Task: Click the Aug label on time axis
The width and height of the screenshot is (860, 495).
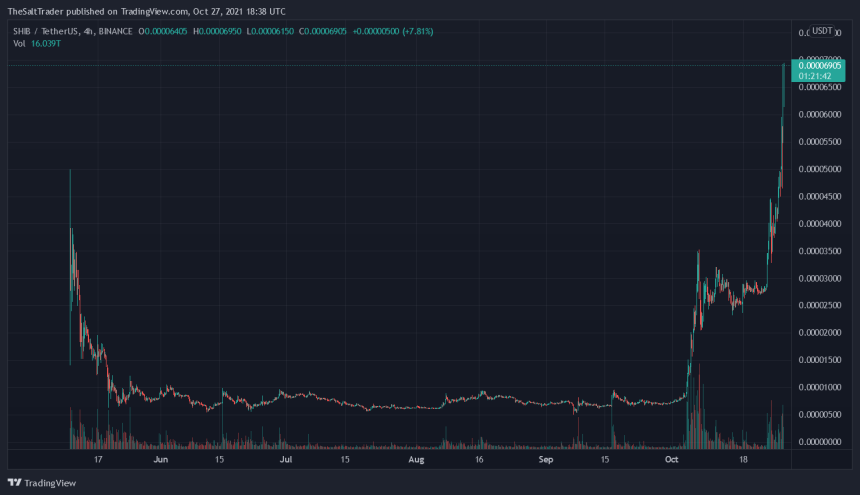Action: [x=417, y=460]
